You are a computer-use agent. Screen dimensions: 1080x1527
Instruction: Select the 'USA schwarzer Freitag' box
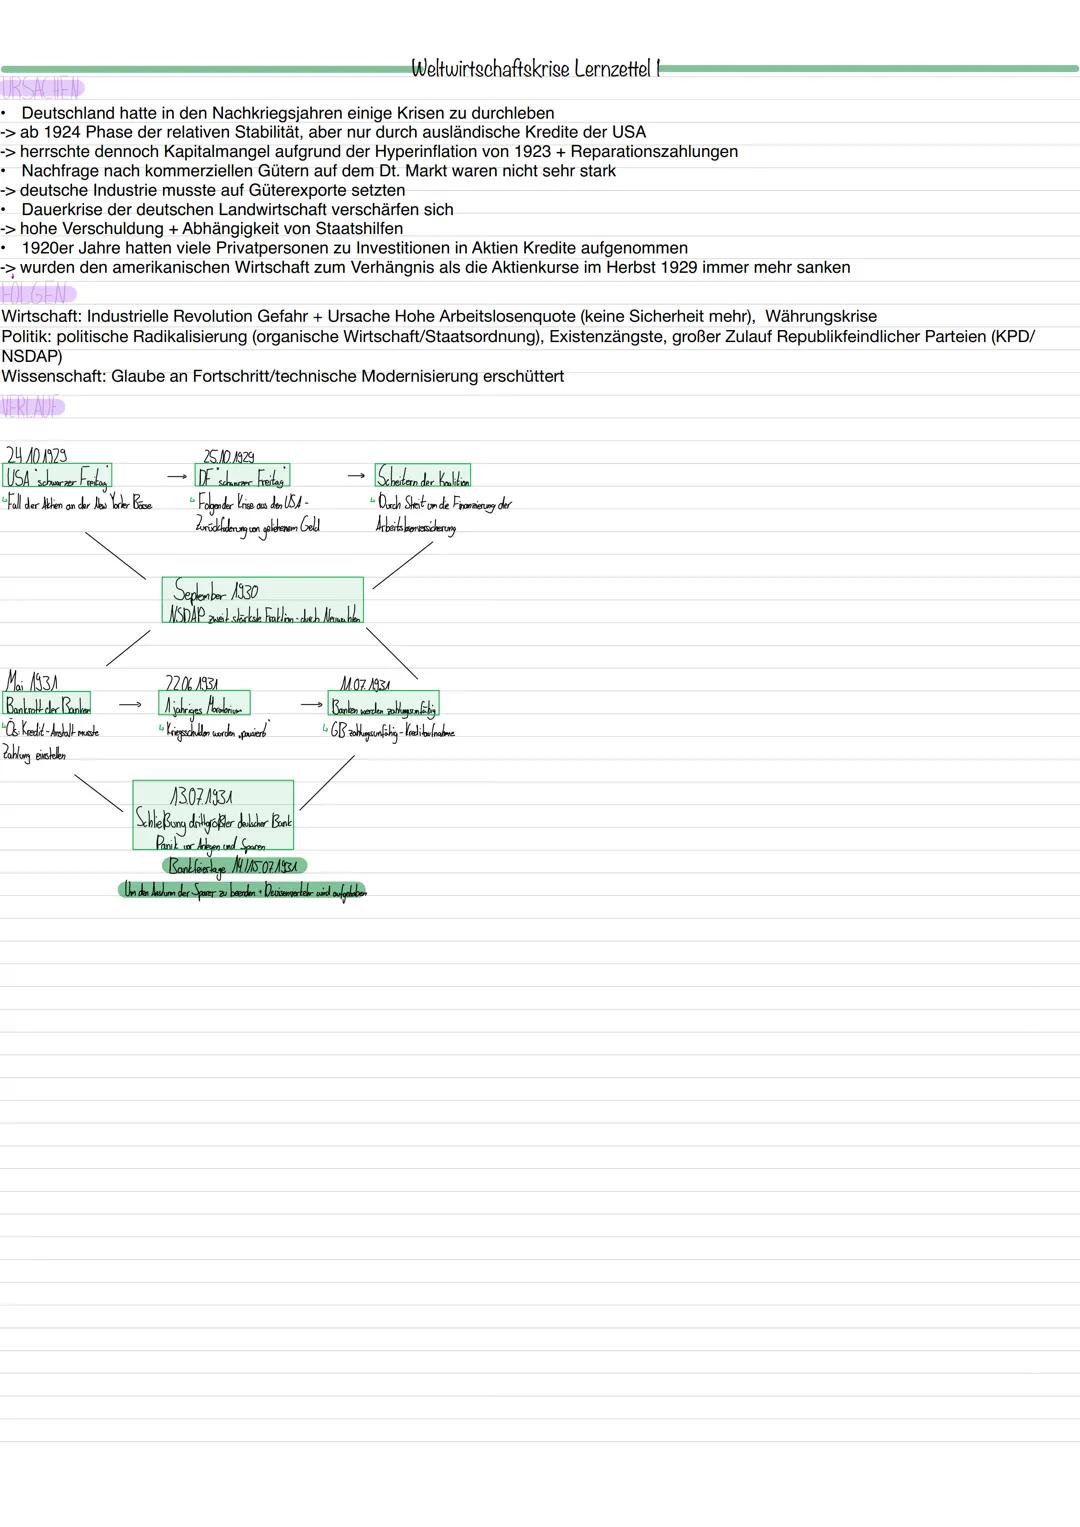pyautogui.click(x=58, y=476)
